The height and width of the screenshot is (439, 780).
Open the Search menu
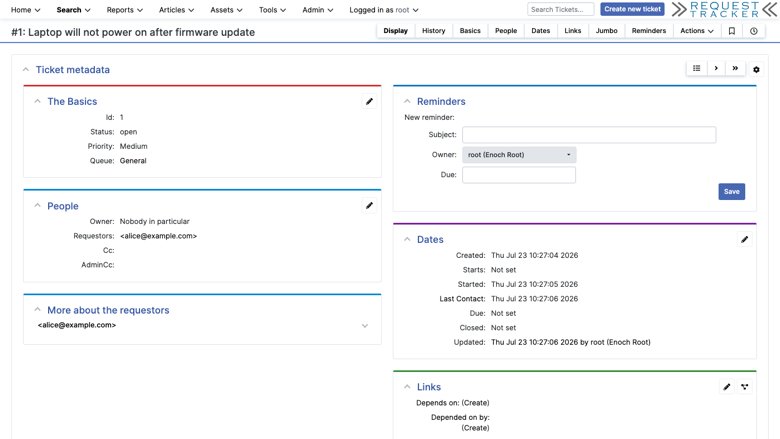tap(73, 10)
